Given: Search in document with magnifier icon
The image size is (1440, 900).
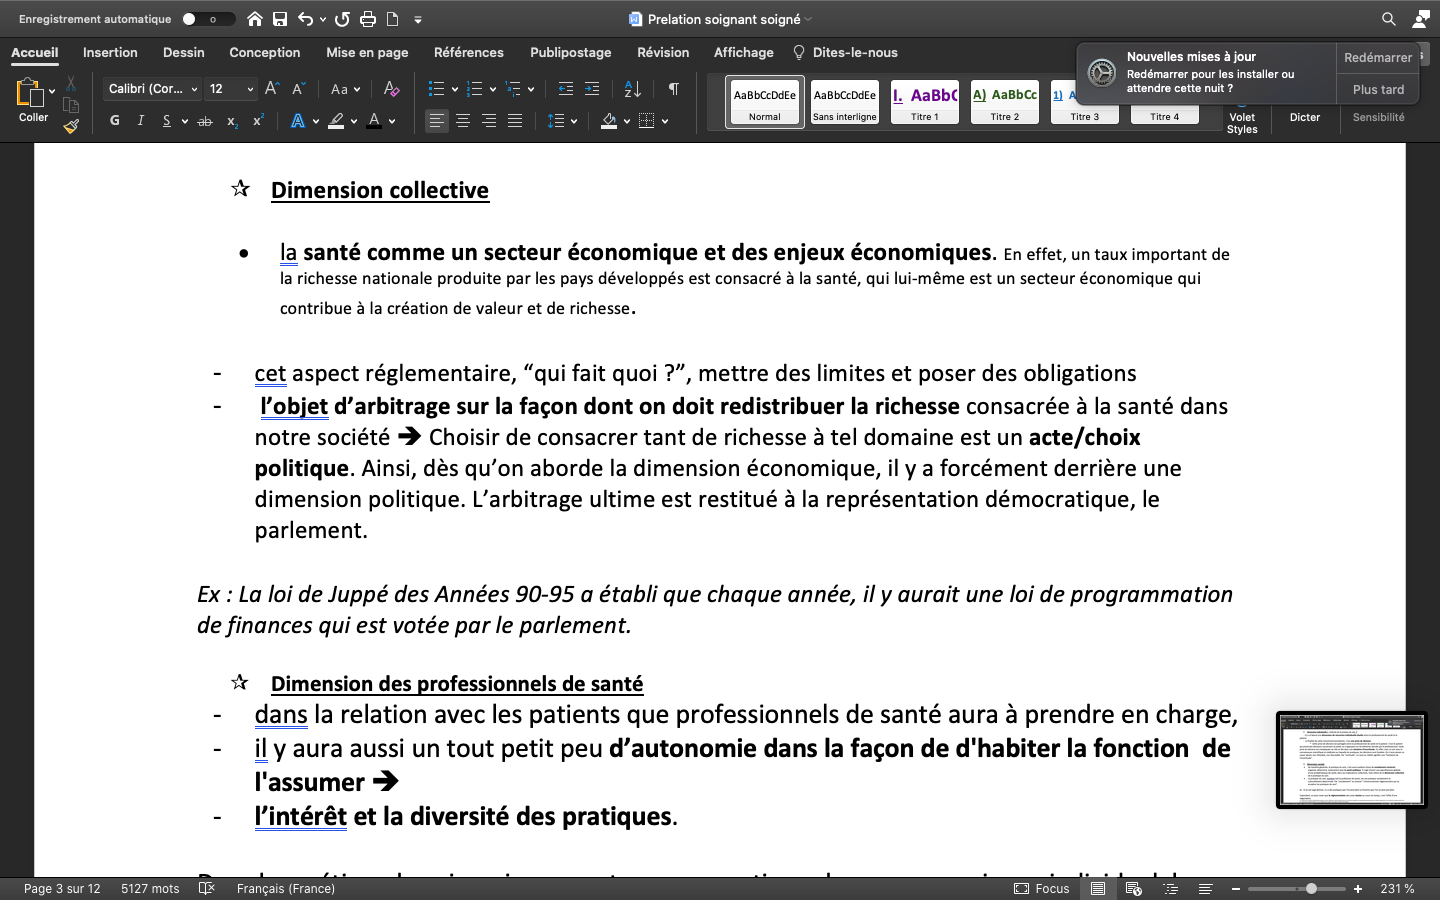Looking at the screenshot, I should (x=1389, y=19).
